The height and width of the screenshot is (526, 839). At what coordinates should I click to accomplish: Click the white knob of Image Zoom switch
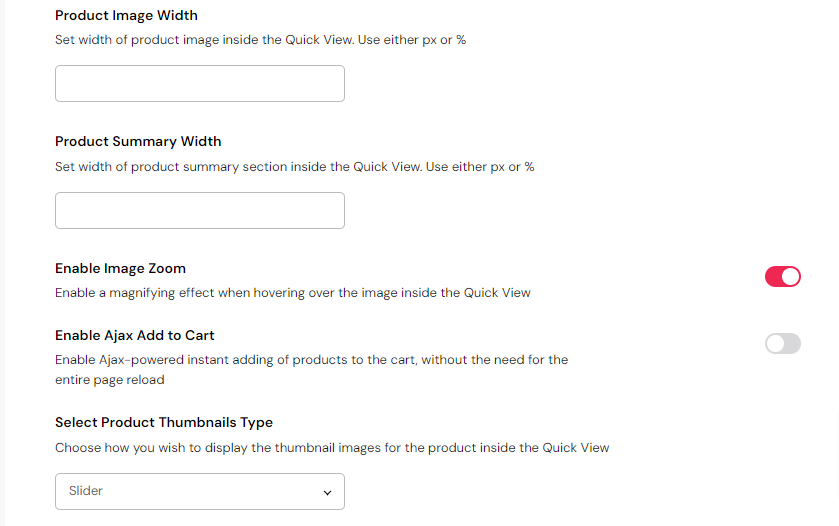(790, 277)
